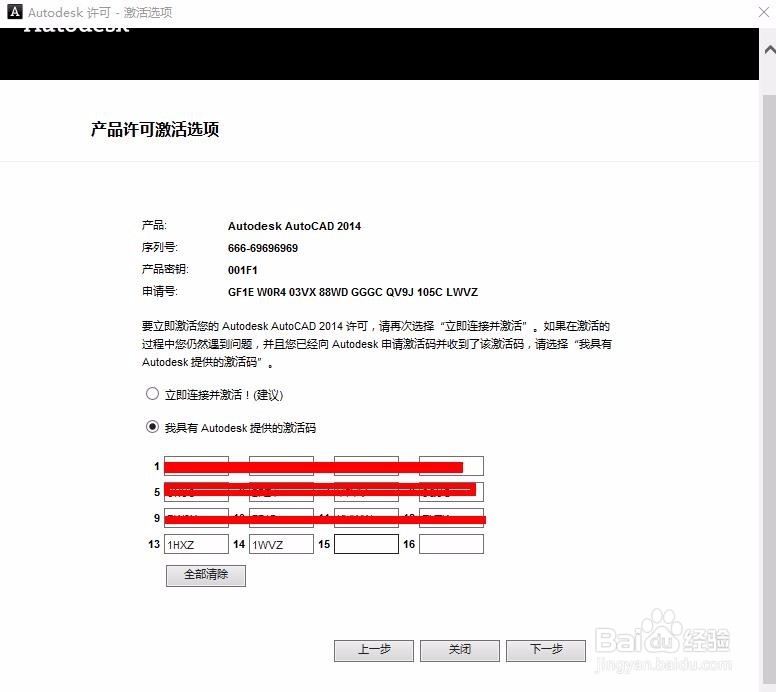Select the I have an activation code radio option
Image resolution: width=776 pixels, height=692 pixels.
(152, 427)
